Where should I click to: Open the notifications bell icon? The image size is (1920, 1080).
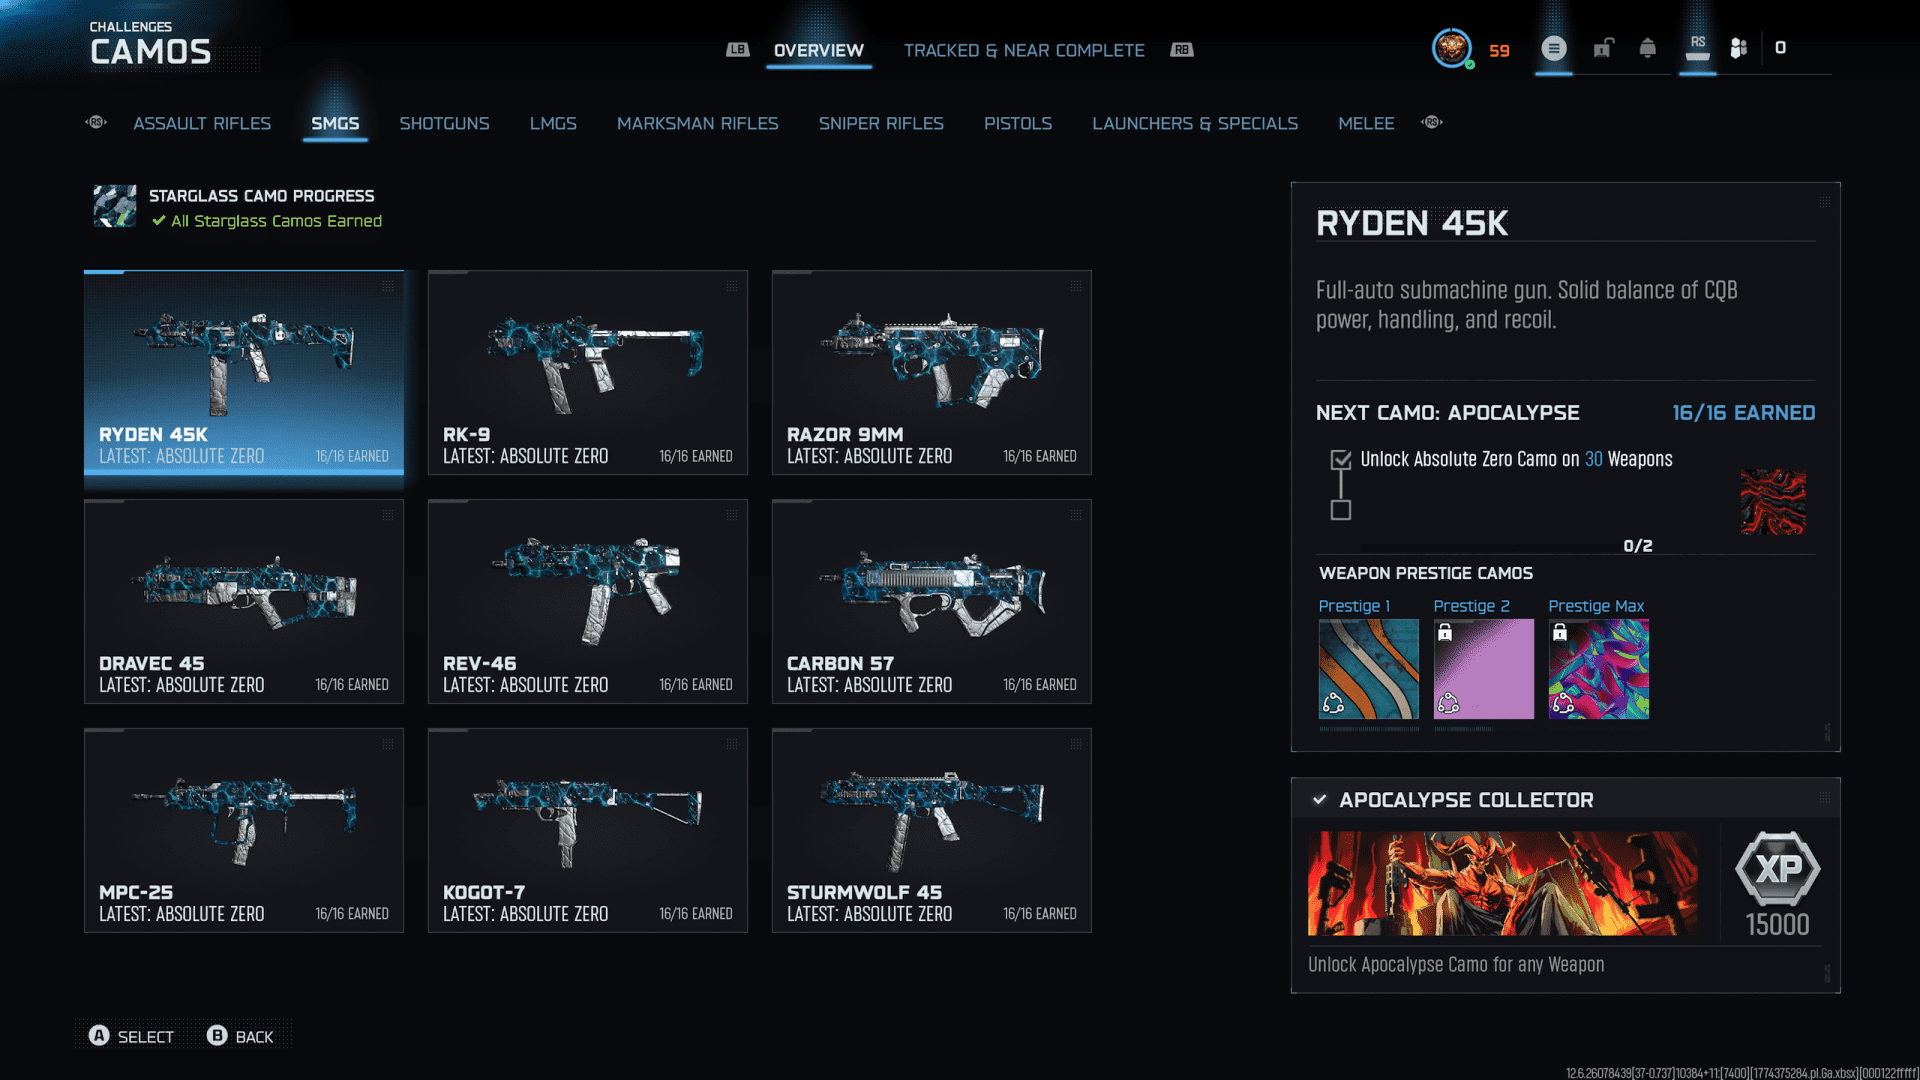(1648, 48)
